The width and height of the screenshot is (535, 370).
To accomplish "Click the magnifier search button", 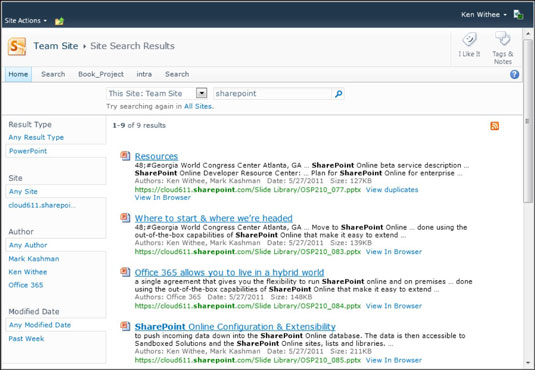I will tap(338, 94).
